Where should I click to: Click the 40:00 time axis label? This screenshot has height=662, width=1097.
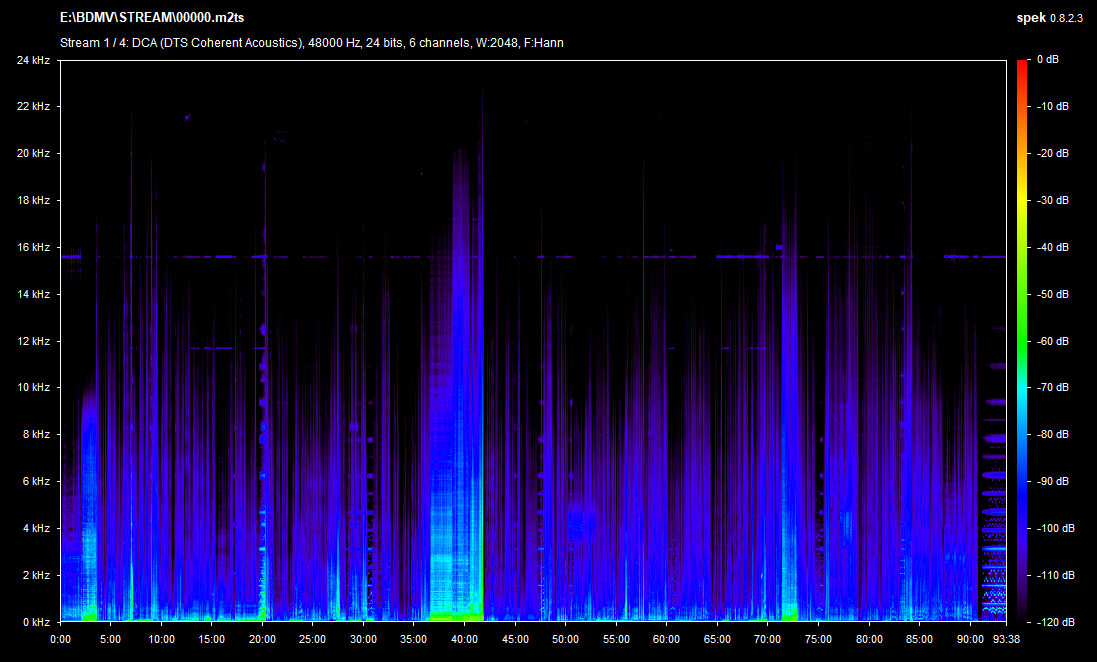(464, 639)
